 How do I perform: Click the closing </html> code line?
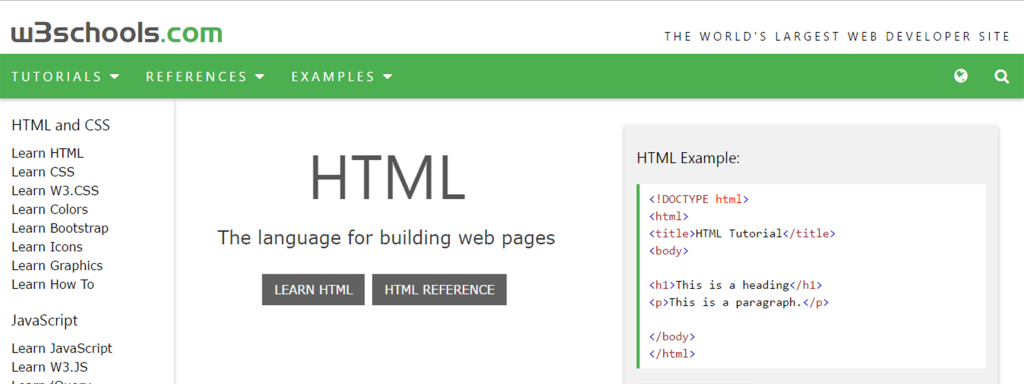[x=672, y=354]
